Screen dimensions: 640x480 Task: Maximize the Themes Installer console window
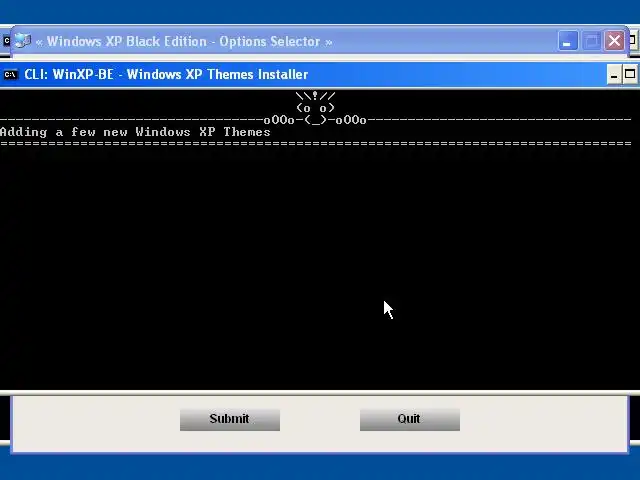click(630, 74)
